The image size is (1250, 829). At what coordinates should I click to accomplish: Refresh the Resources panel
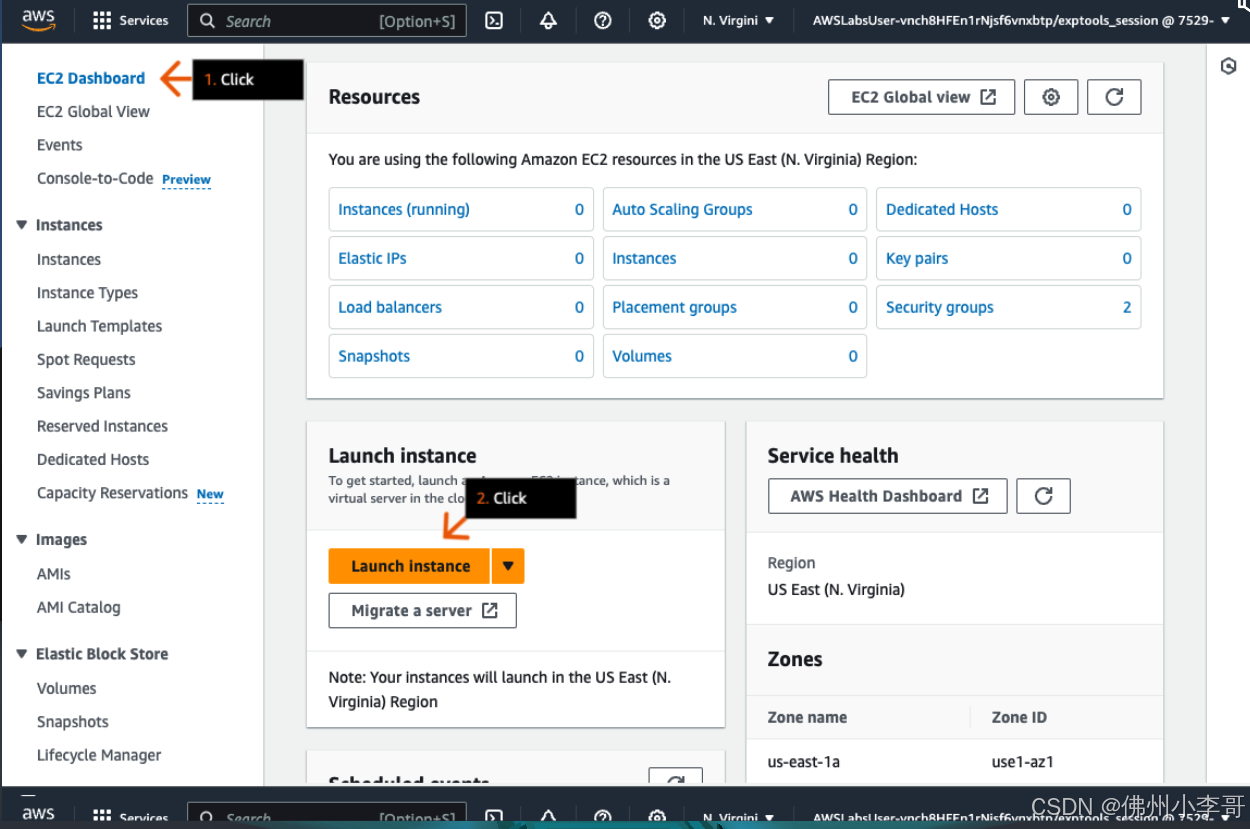(x=1114, y=97)
